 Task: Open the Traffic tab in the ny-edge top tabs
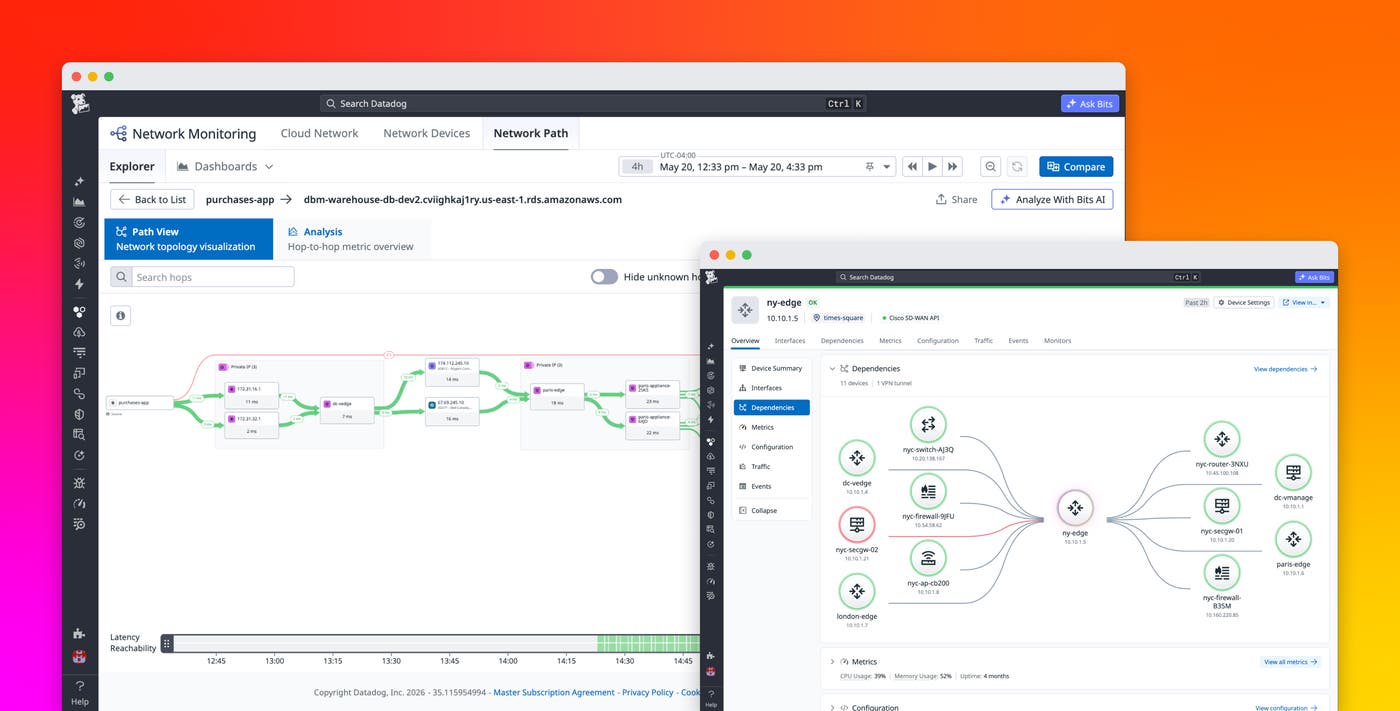click(984, 341)
